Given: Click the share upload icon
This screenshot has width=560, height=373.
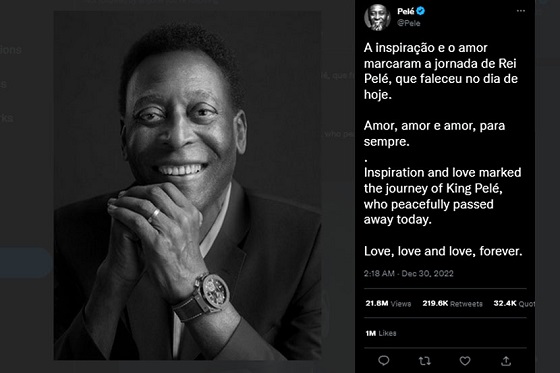Looking at the screenshot, I should pos(506,361).
